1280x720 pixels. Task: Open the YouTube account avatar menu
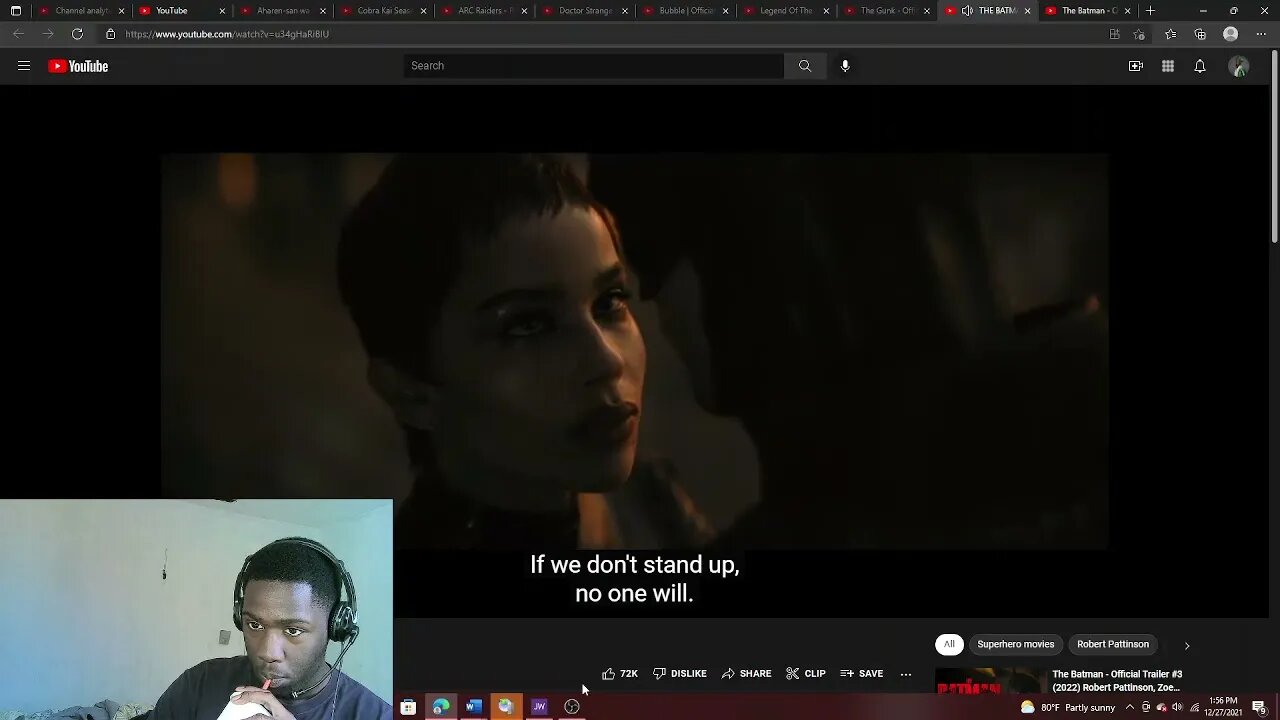click(x=1239, y=66)
